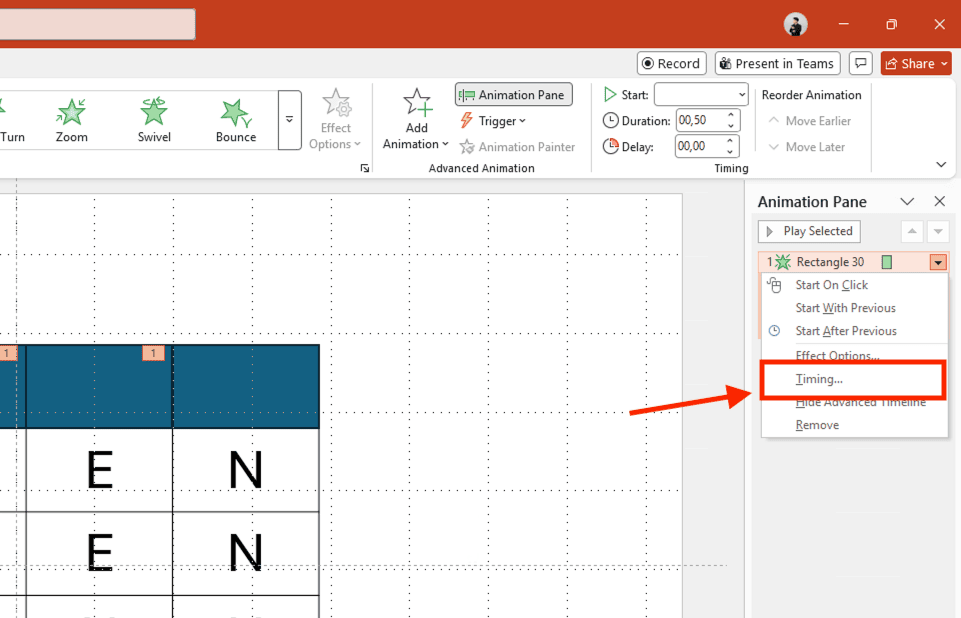This screenshot has width=961, height=618.
Task: Decrease Duration with the down stepper
Action: [x=731, y=126]
